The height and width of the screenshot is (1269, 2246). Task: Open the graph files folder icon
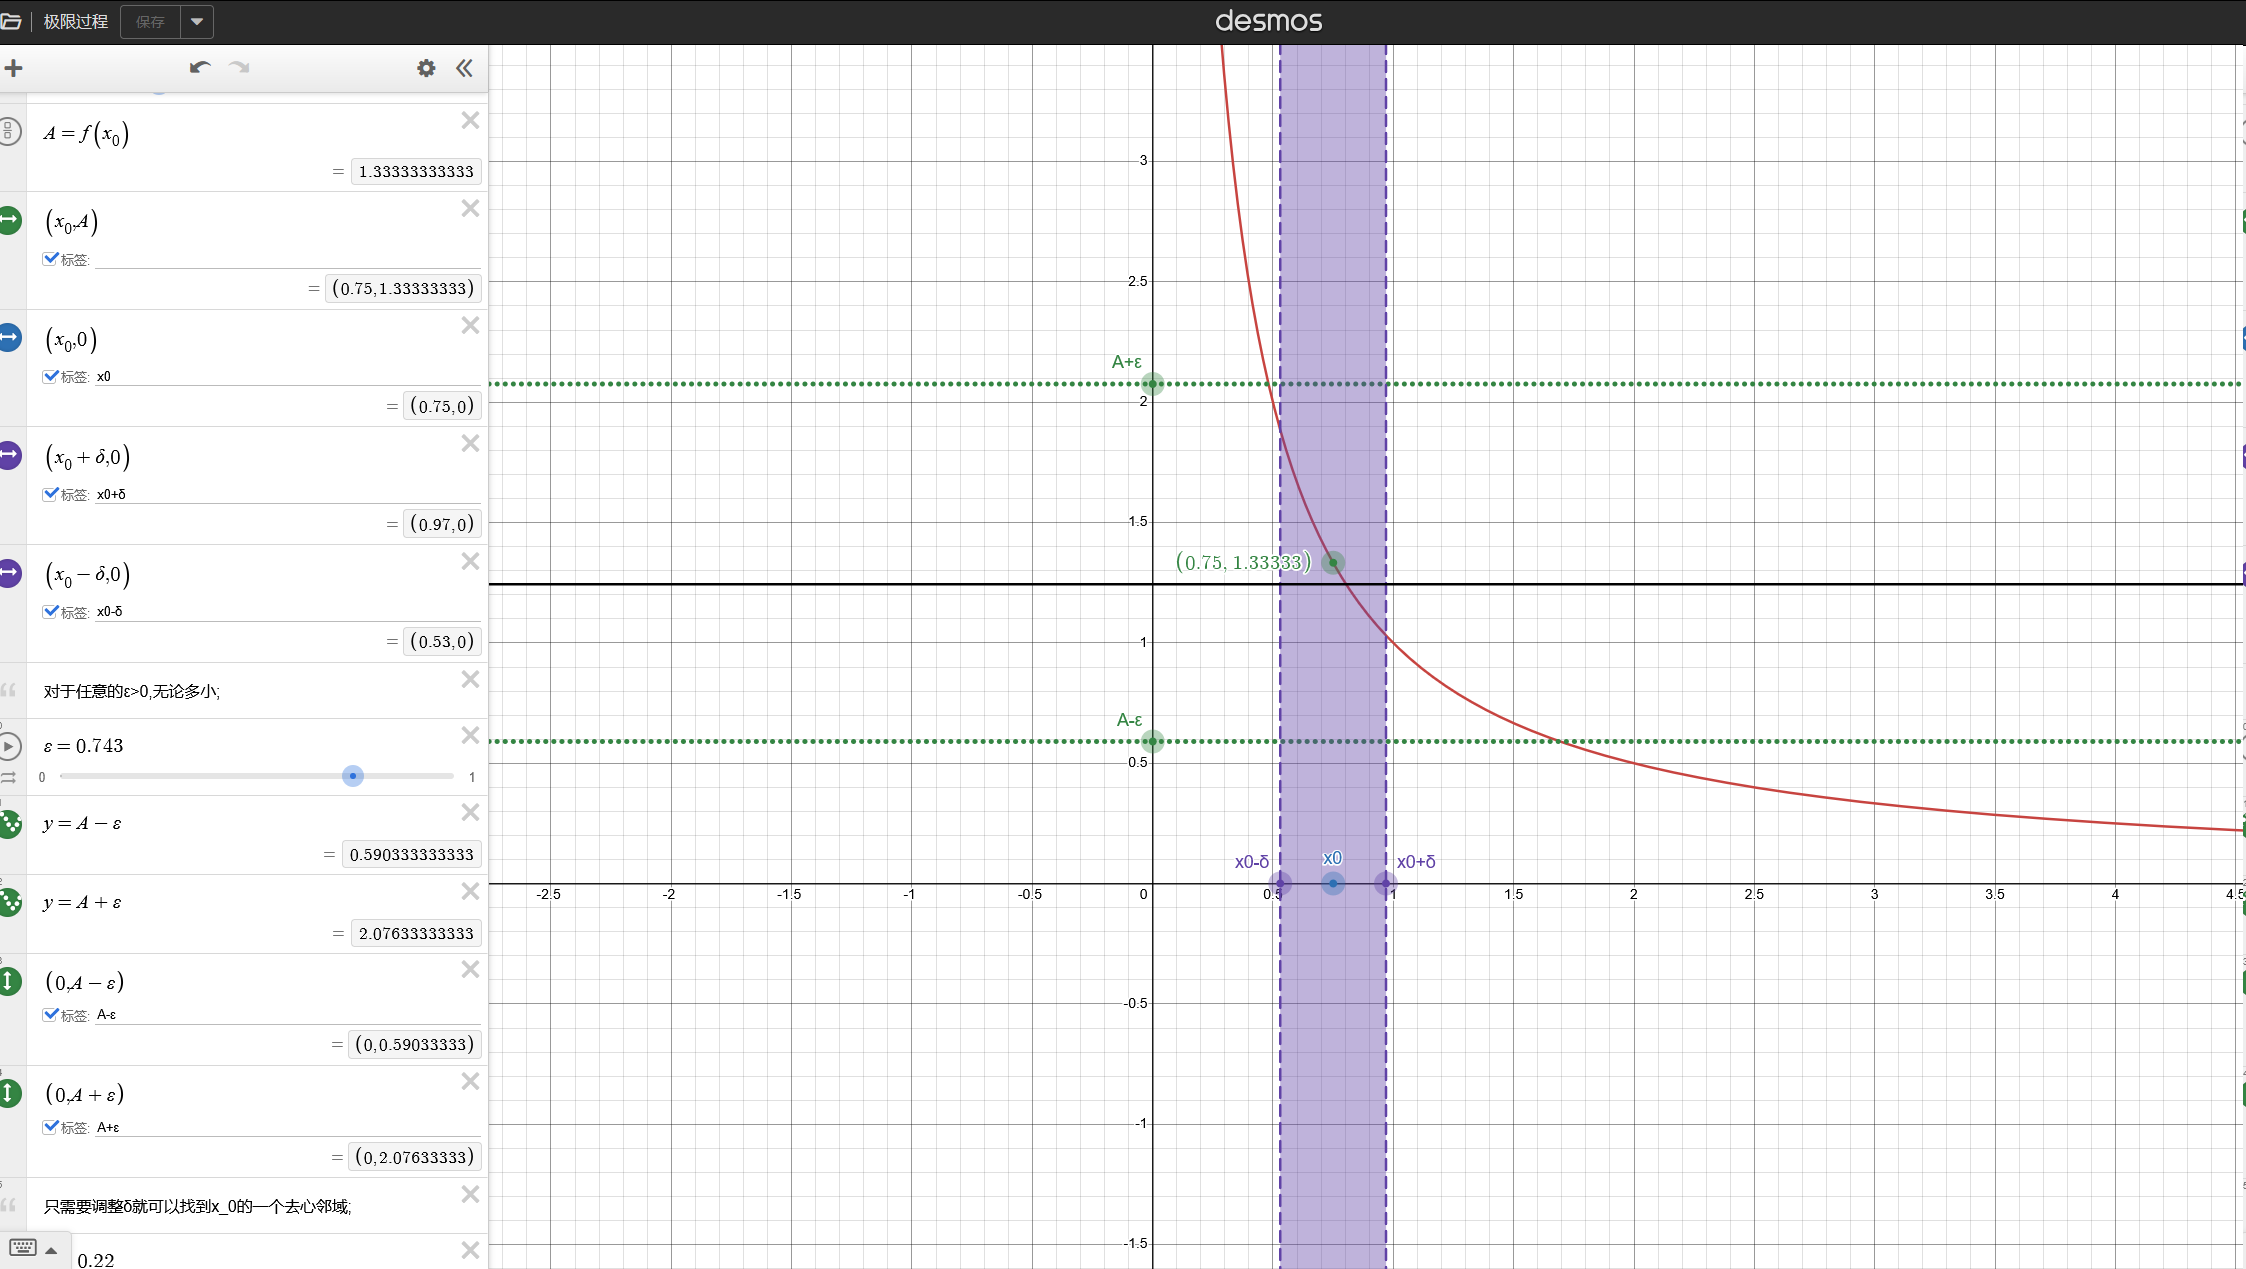tap(11, 21)
